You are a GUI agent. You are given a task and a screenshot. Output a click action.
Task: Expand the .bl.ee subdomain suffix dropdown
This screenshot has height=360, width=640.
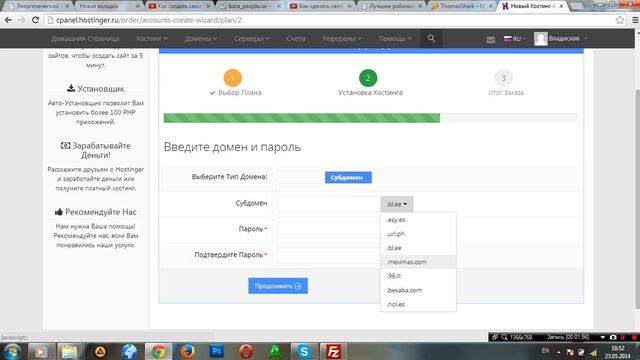point(397,204)
